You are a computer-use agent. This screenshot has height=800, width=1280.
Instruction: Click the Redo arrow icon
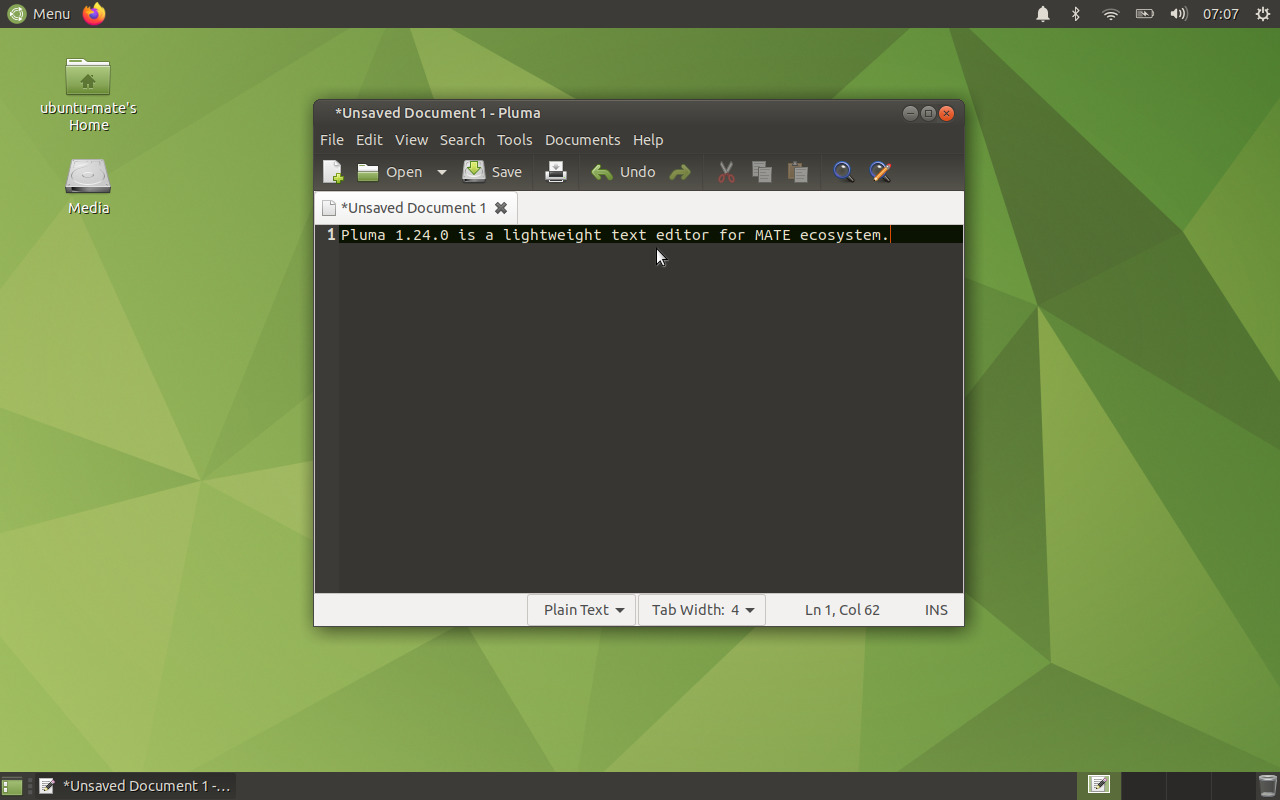pyautogui.click(x=680, y=172)
